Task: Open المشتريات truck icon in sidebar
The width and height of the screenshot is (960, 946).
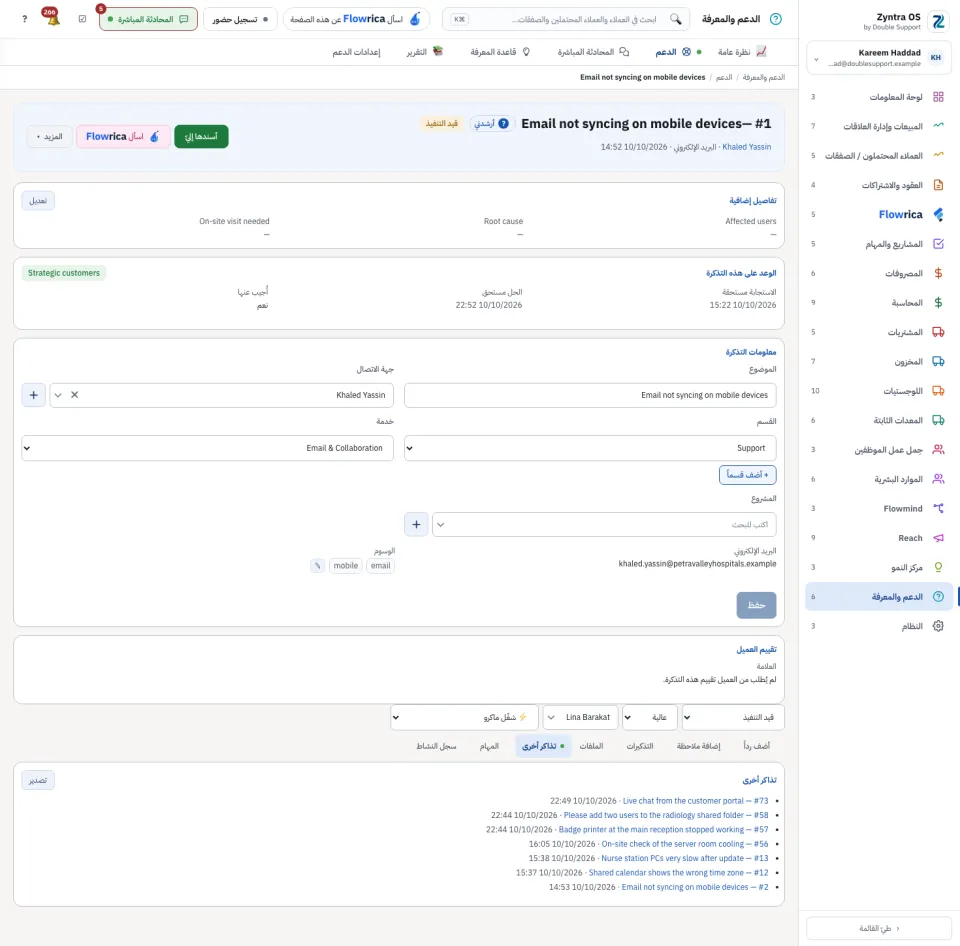Action: (x=938, y=332)
